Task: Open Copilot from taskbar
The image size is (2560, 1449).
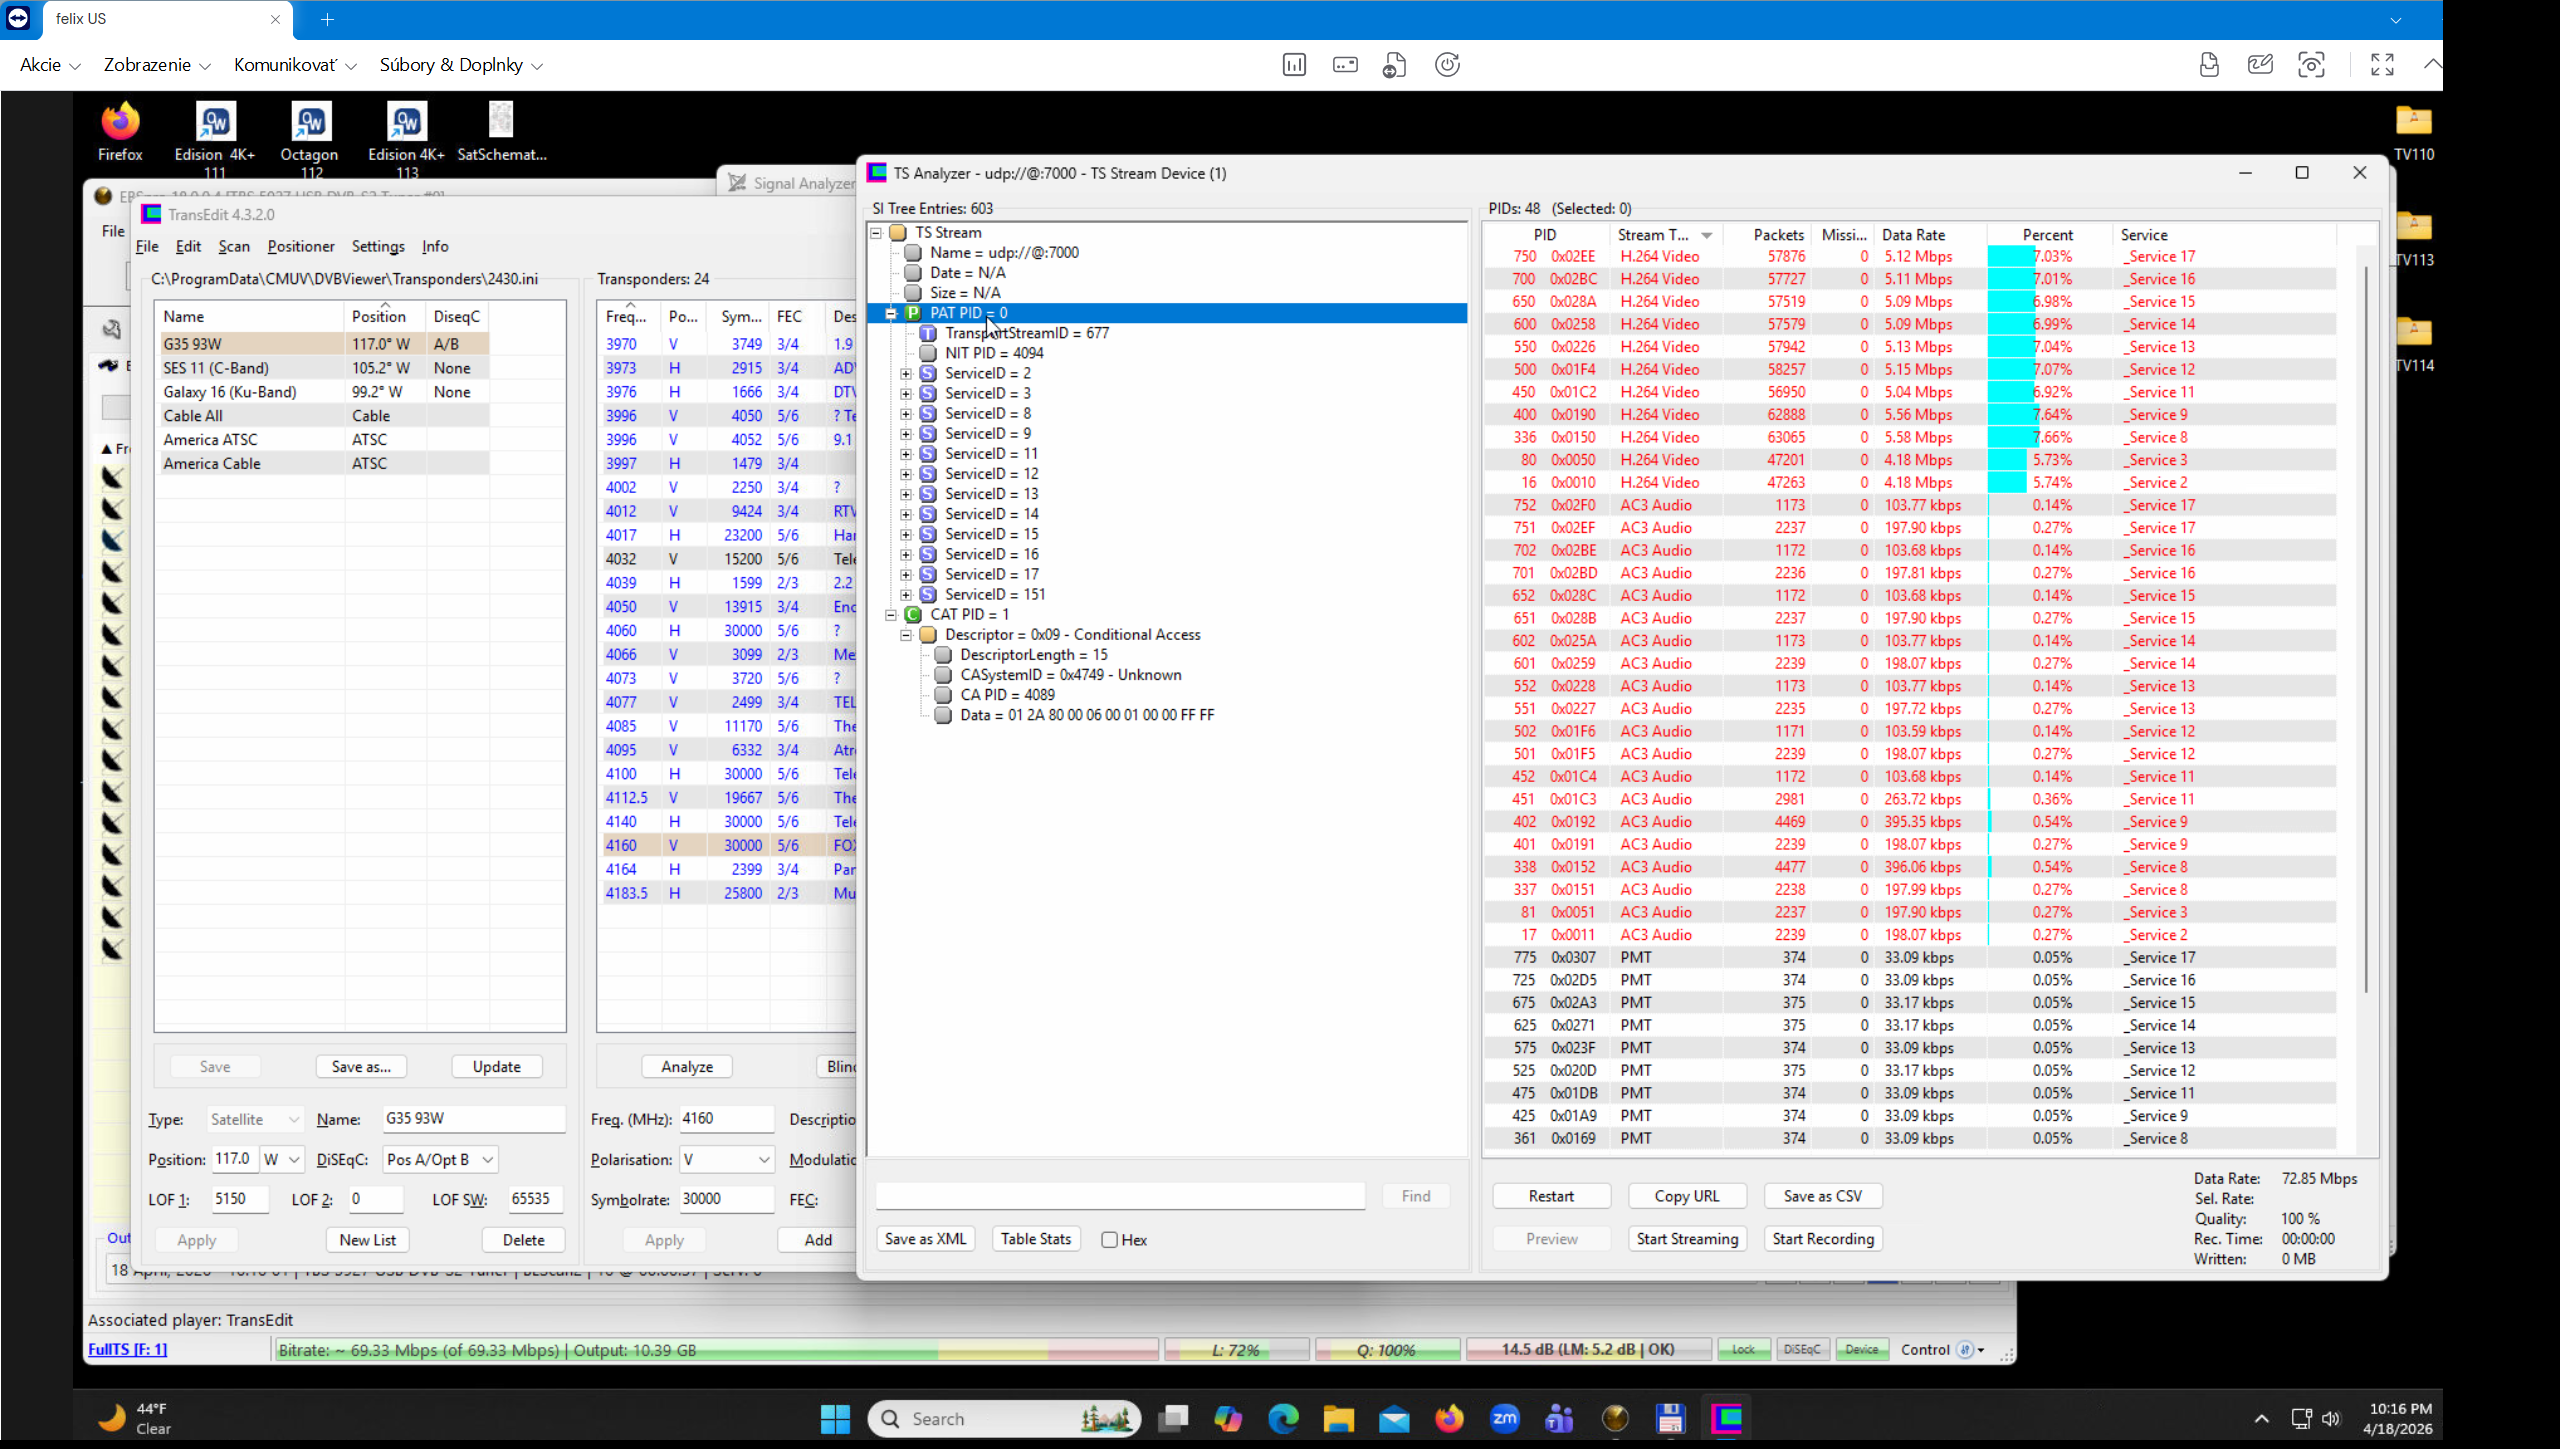Action: click(1228, 1418)
